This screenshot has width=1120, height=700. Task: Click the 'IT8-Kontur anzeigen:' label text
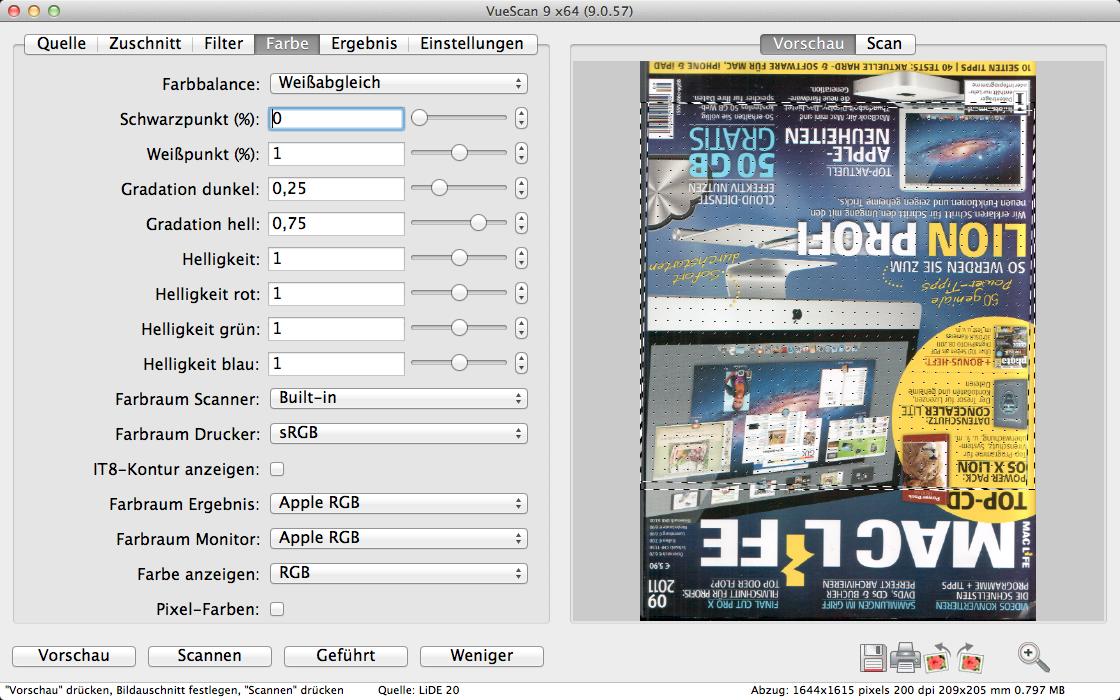176,469
